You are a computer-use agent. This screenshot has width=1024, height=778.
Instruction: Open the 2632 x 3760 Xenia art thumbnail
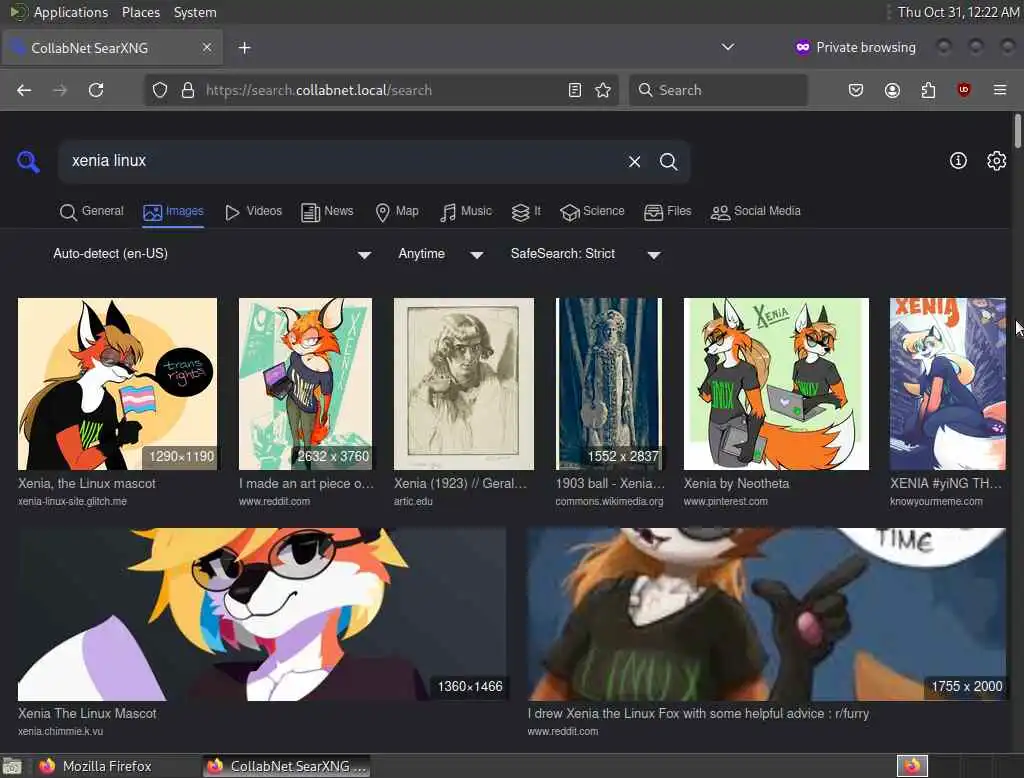[x=306, y=384]
